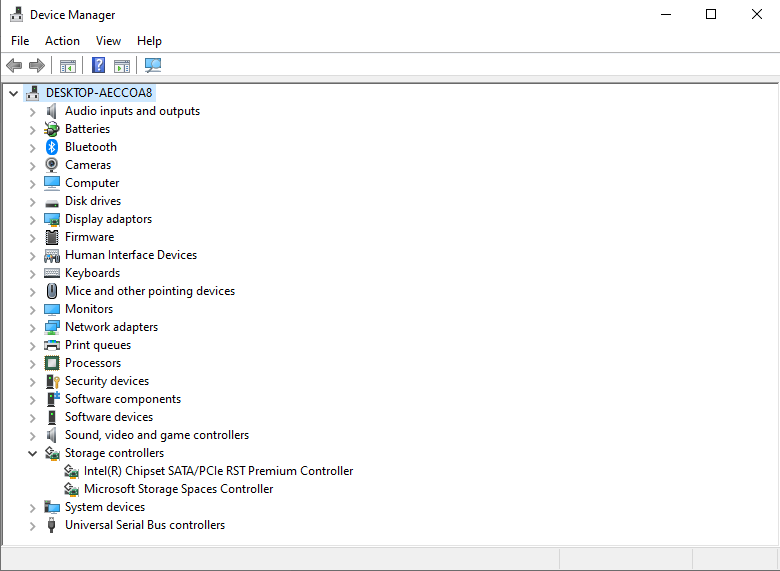Screen dimensions: 780x571
Task: Select the Computer category label
Action: pyautogui.click(x=92, y=183)
